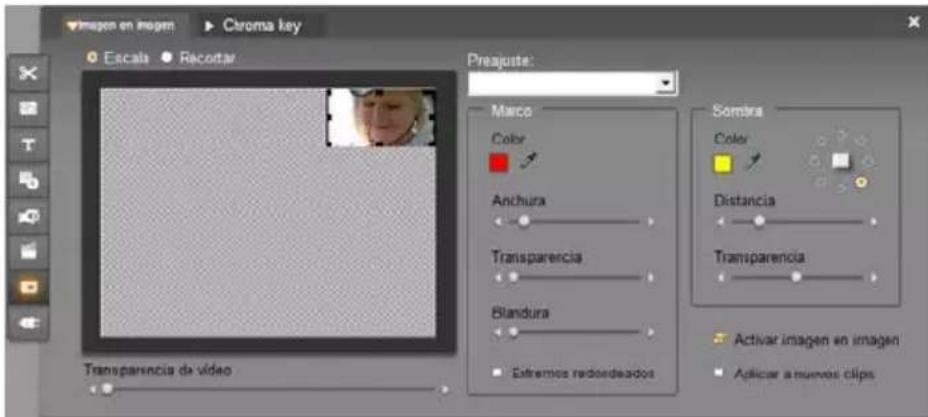Increase Blandura with right arrow
This screenshot has width=928, height=417.
click(x=650, y=332)
